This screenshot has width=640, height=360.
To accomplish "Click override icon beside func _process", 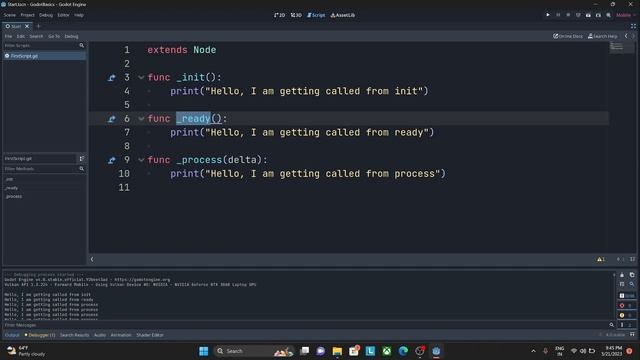I will click(111, 160).
